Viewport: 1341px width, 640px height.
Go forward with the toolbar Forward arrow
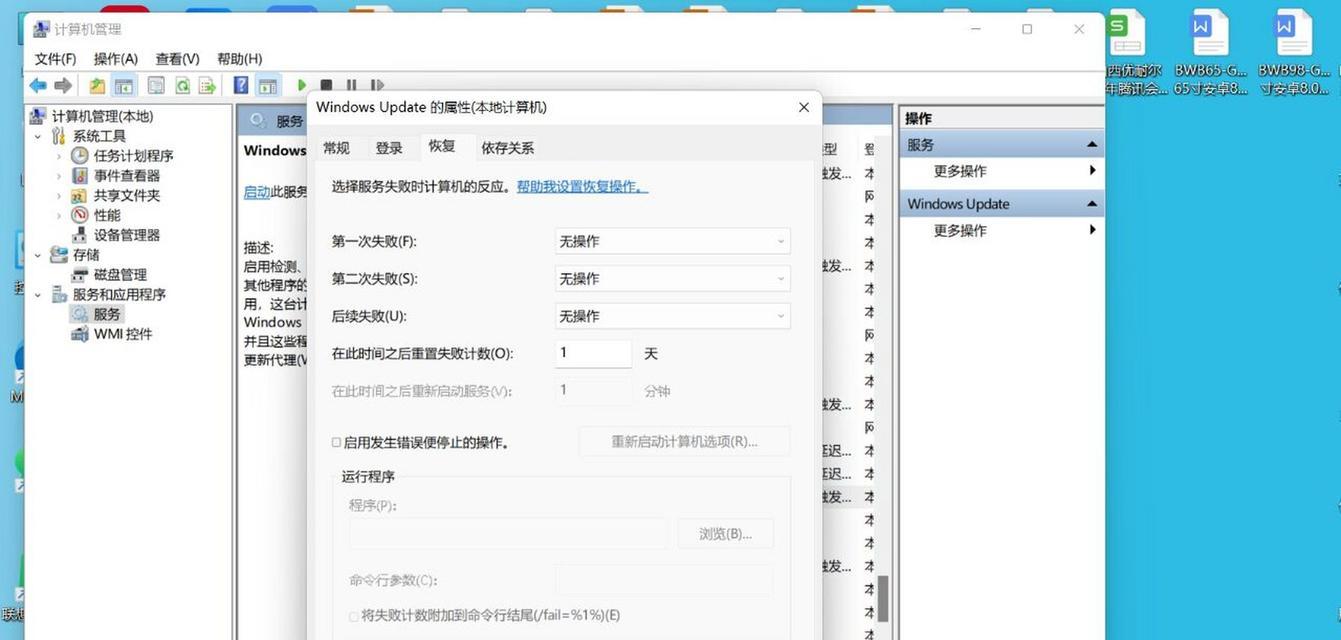coord(63,86)
